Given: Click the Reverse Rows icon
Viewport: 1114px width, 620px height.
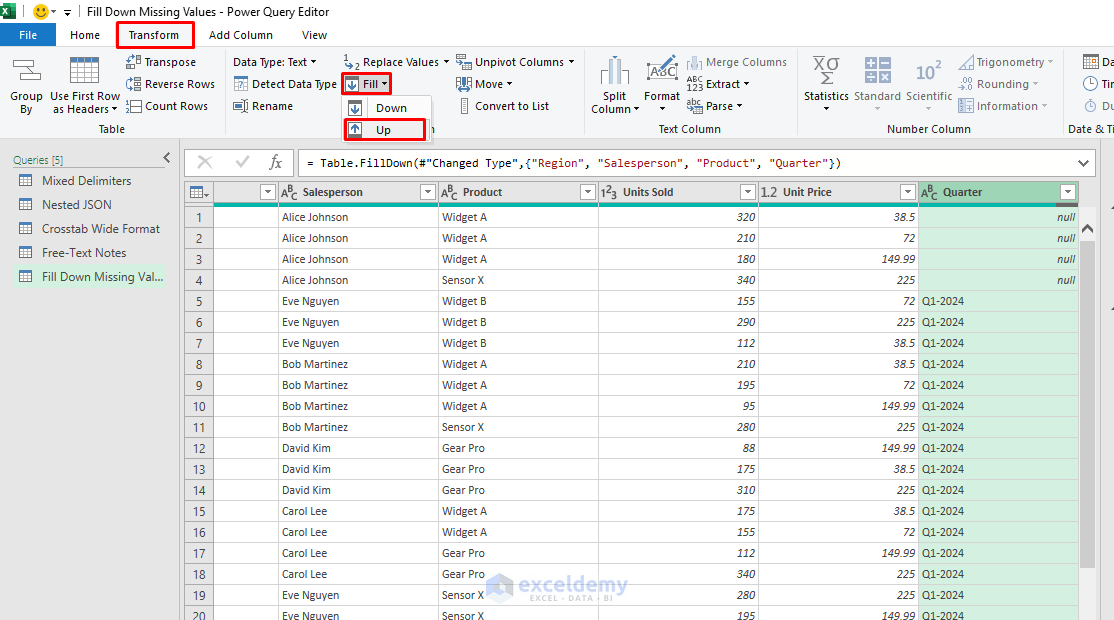Looking at the screenshot, I should click(x=134, y=84).
